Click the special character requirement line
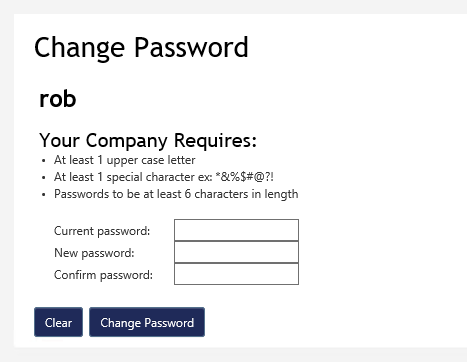The image size is (467, 362). [164, 177]
